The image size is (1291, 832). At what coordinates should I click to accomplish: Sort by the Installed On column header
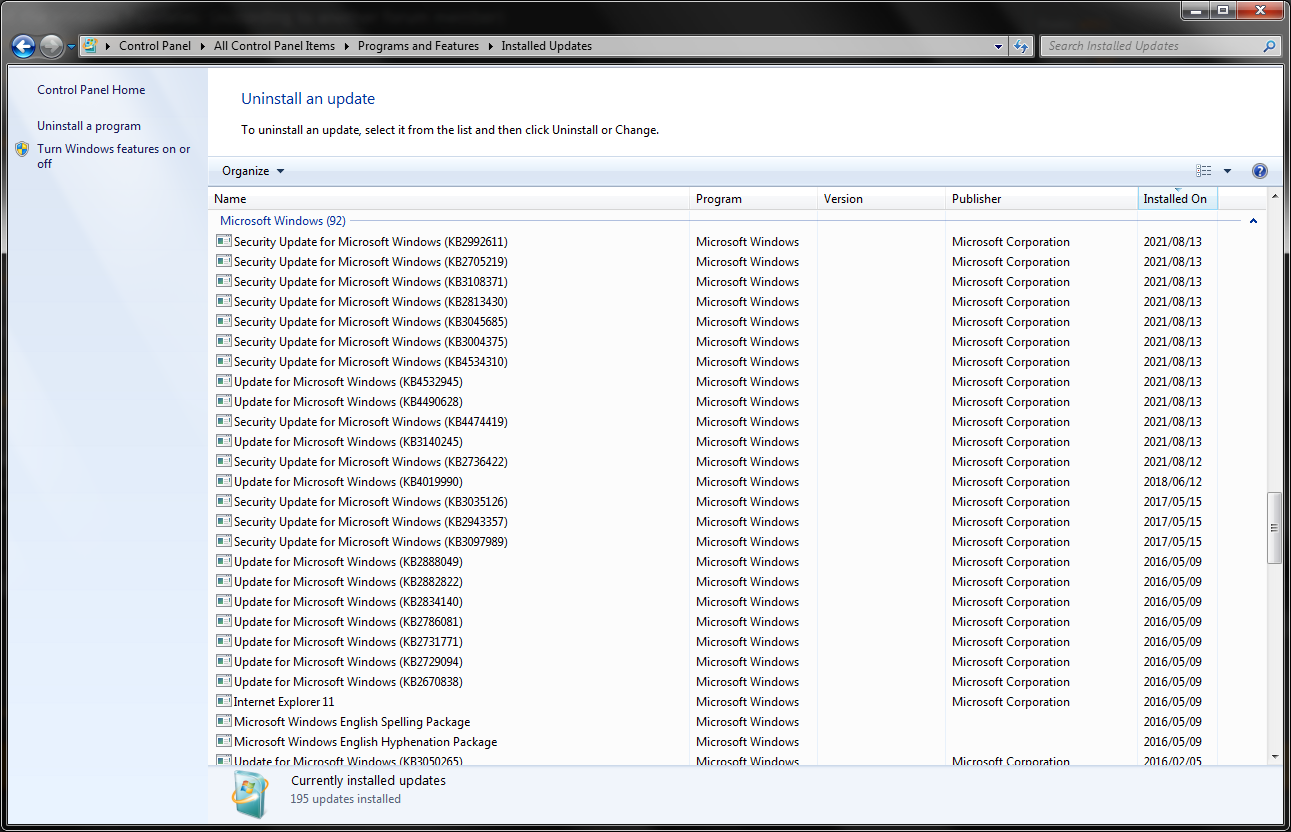click(1175, 199)
